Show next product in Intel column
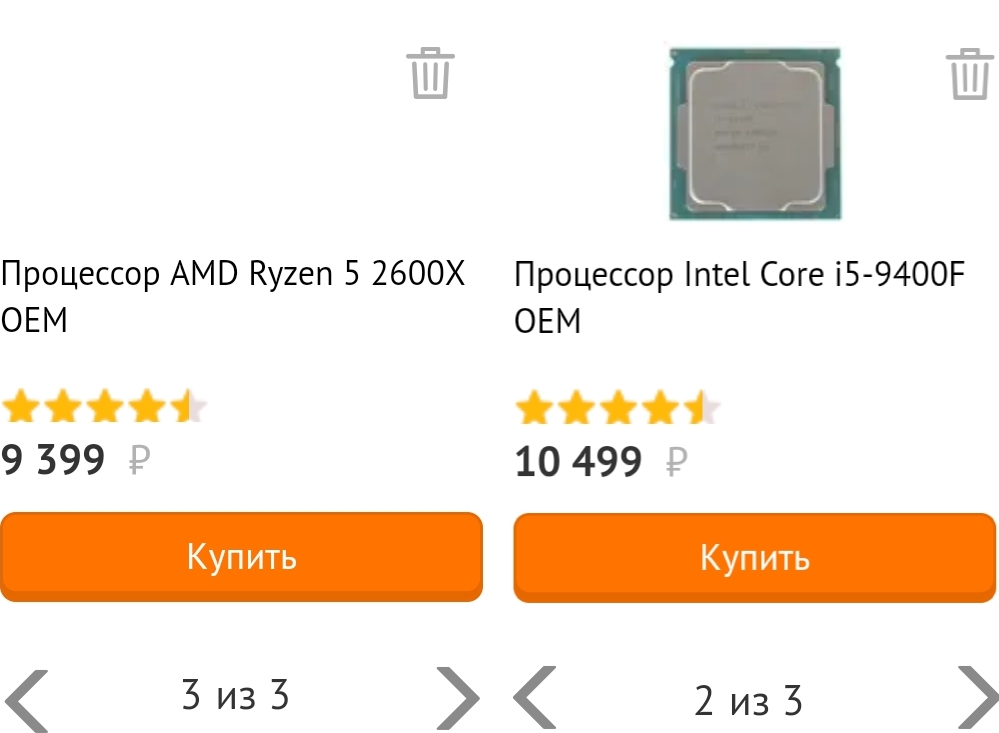Image resolution: width=999 pixels, height=733 pixels. 979,698
